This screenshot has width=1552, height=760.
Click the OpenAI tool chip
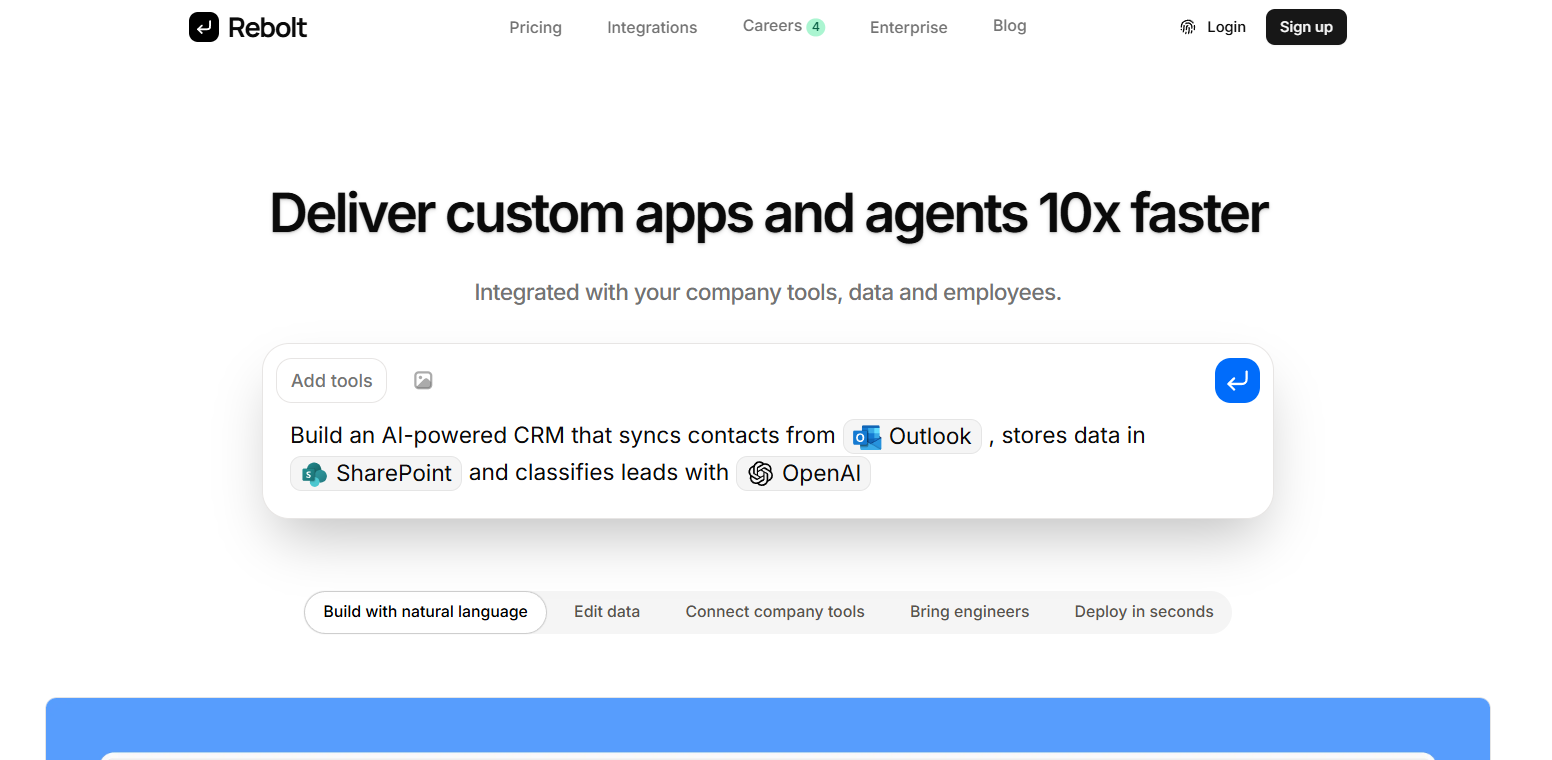(804, 473)
